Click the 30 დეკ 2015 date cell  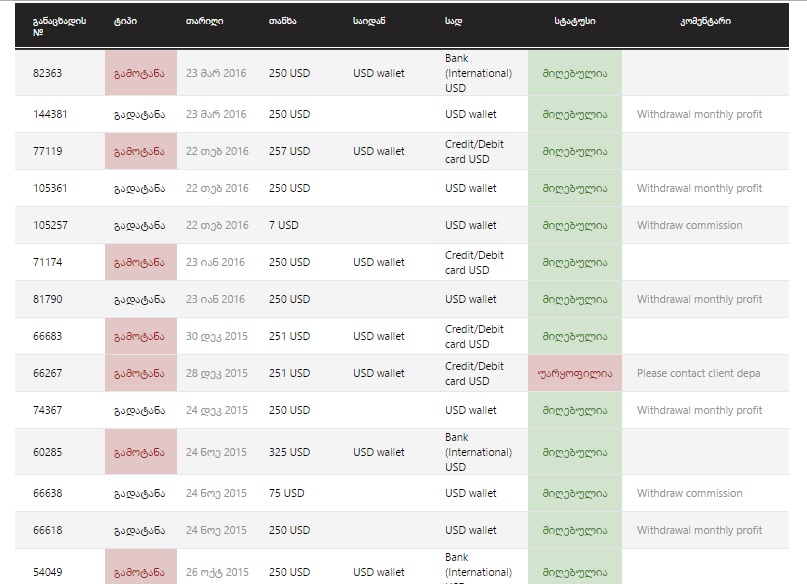coord(216,336)
